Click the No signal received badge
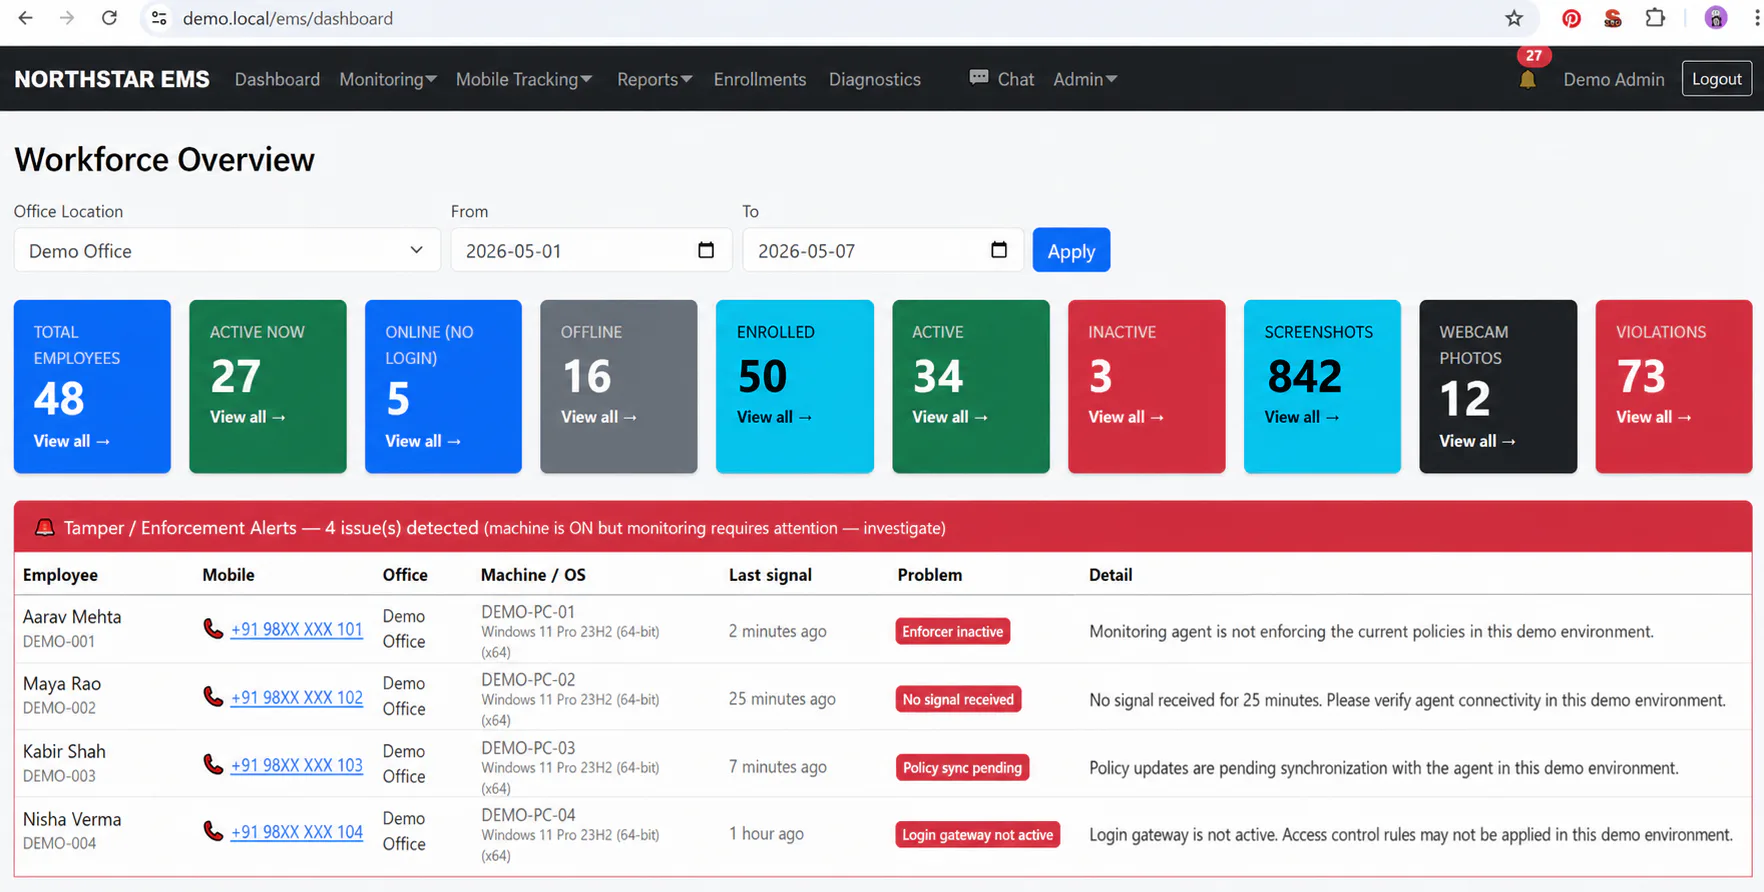The height and width of the screenshot is (892, 1764). 958,699
